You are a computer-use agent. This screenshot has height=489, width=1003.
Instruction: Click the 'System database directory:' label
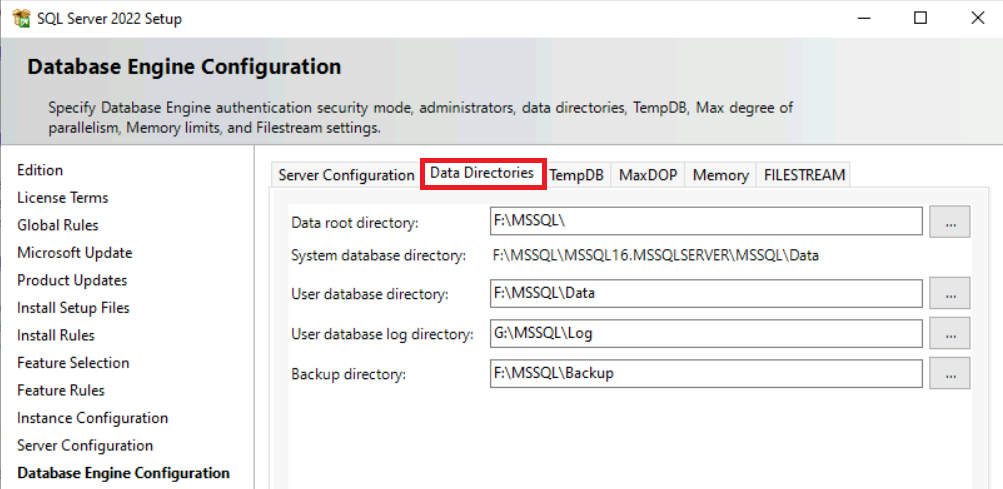378,257
